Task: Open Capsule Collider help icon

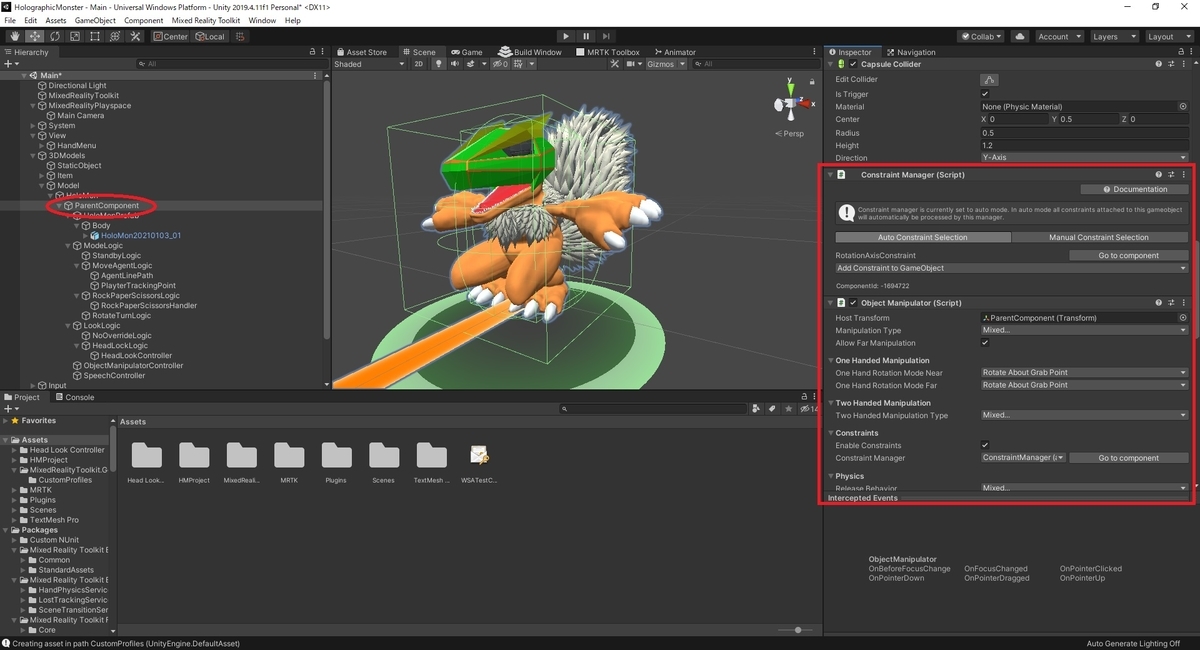Action: click(1159, 64)
